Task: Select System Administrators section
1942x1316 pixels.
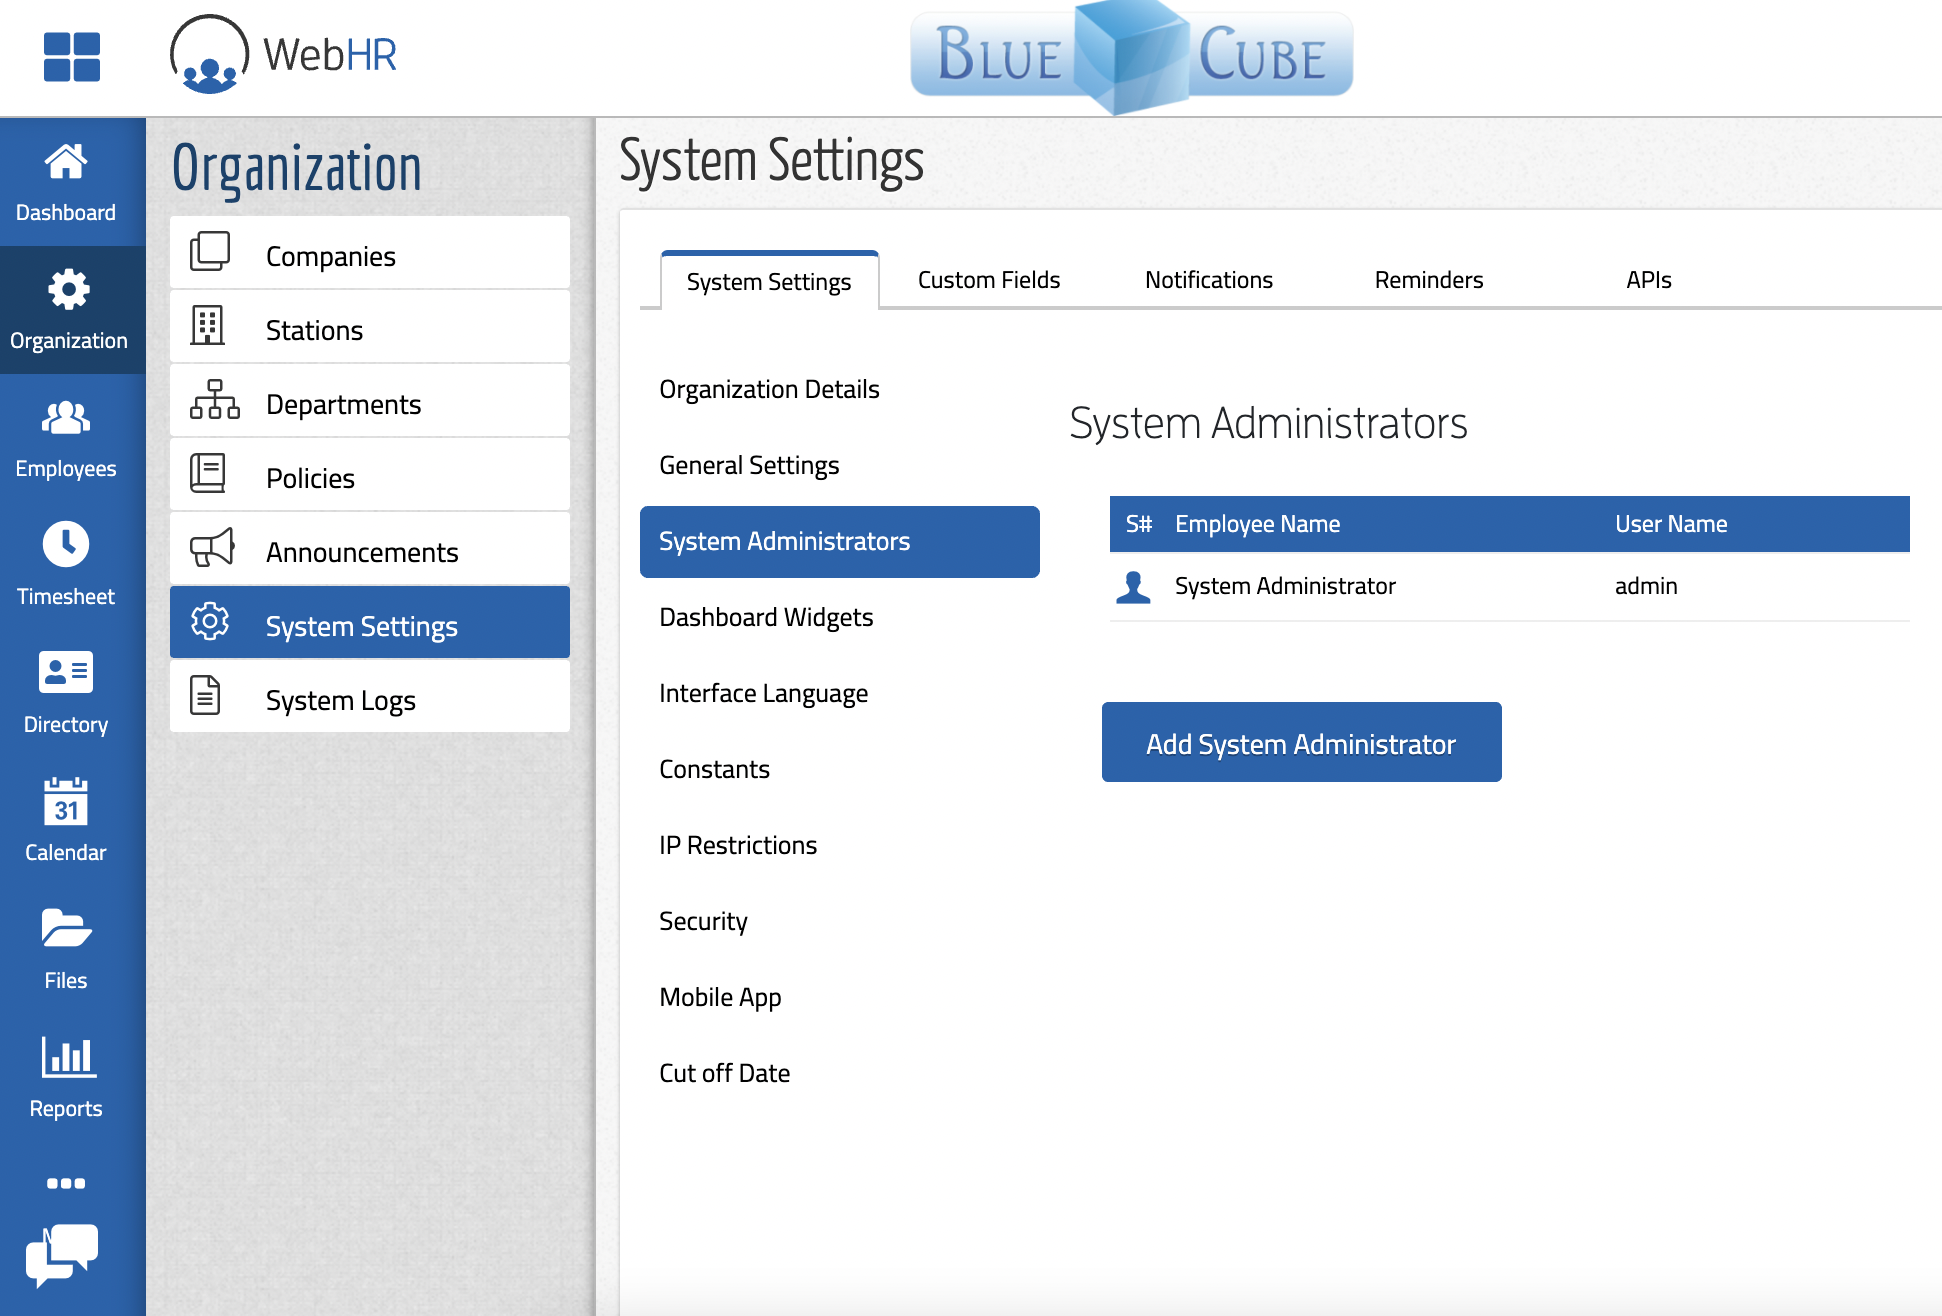Action: tap(840, 542)
